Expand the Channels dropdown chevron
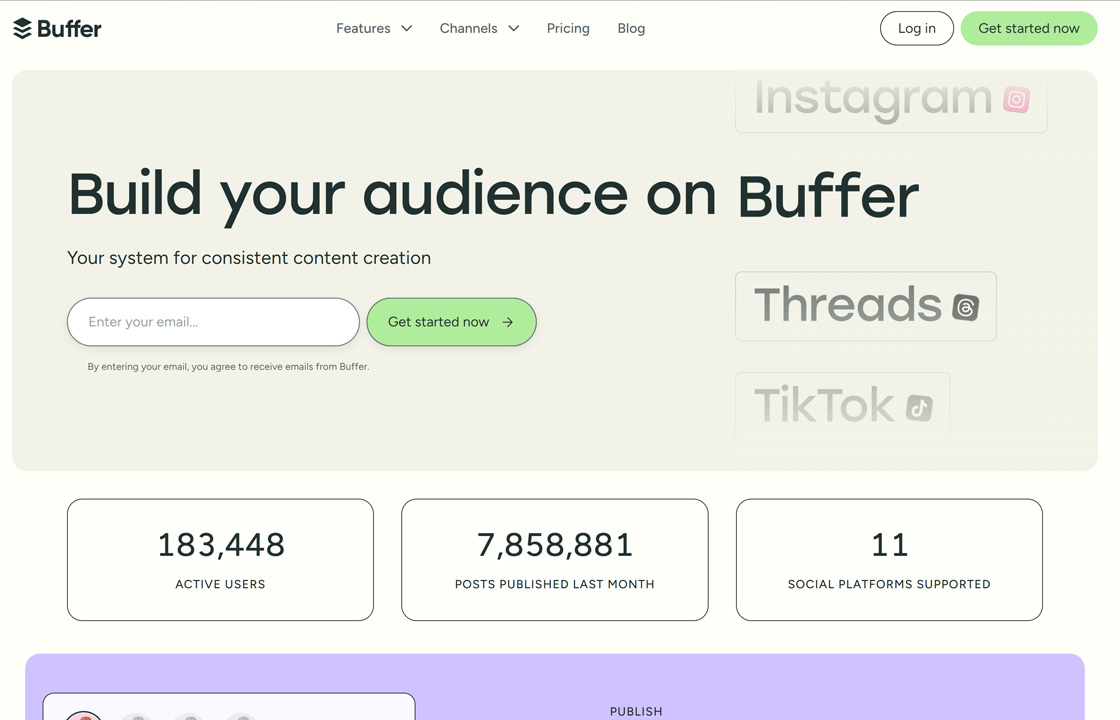This screenshot has height=720, width=1120. (x=514, y=29)
